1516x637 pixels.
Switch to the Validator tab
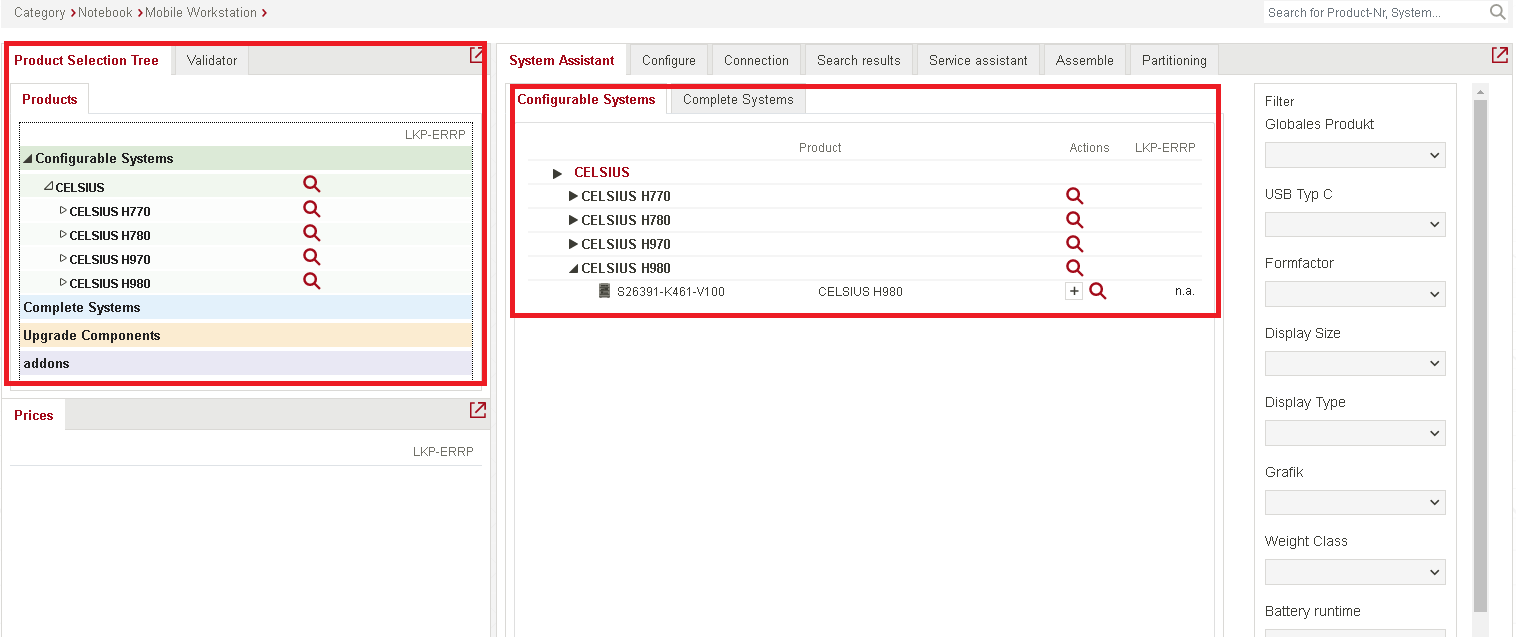pos(212,60)
